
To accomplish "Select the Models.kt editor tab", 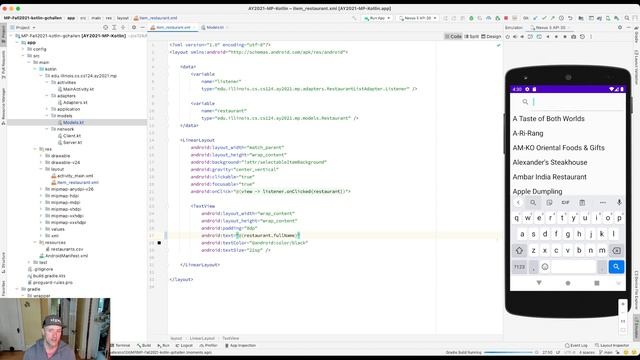I will [x=215, y=27].
